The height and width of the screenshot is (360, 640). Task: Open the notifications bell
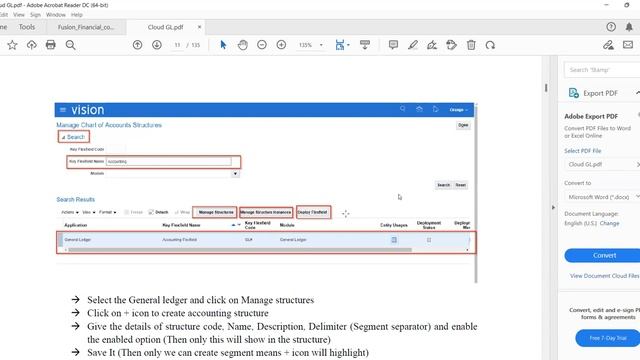629,27
